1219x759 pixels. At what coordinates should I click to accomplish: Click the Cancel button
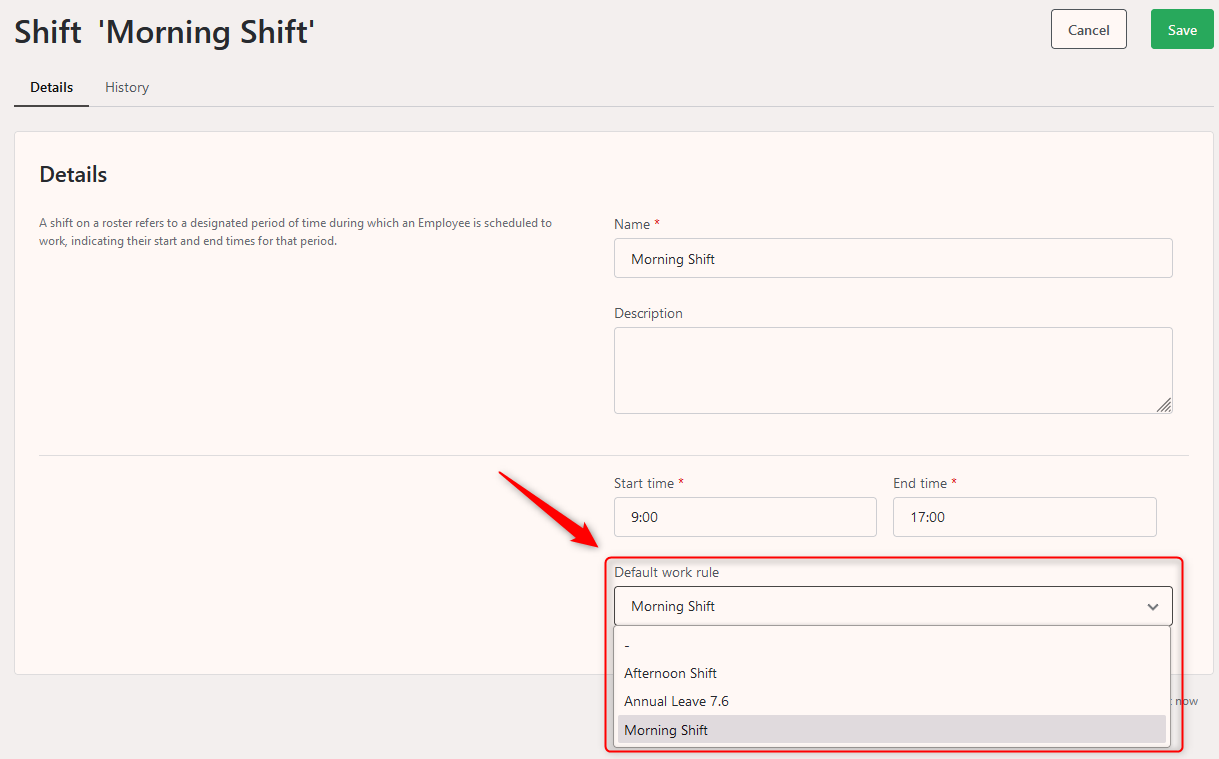(1089, 29)
